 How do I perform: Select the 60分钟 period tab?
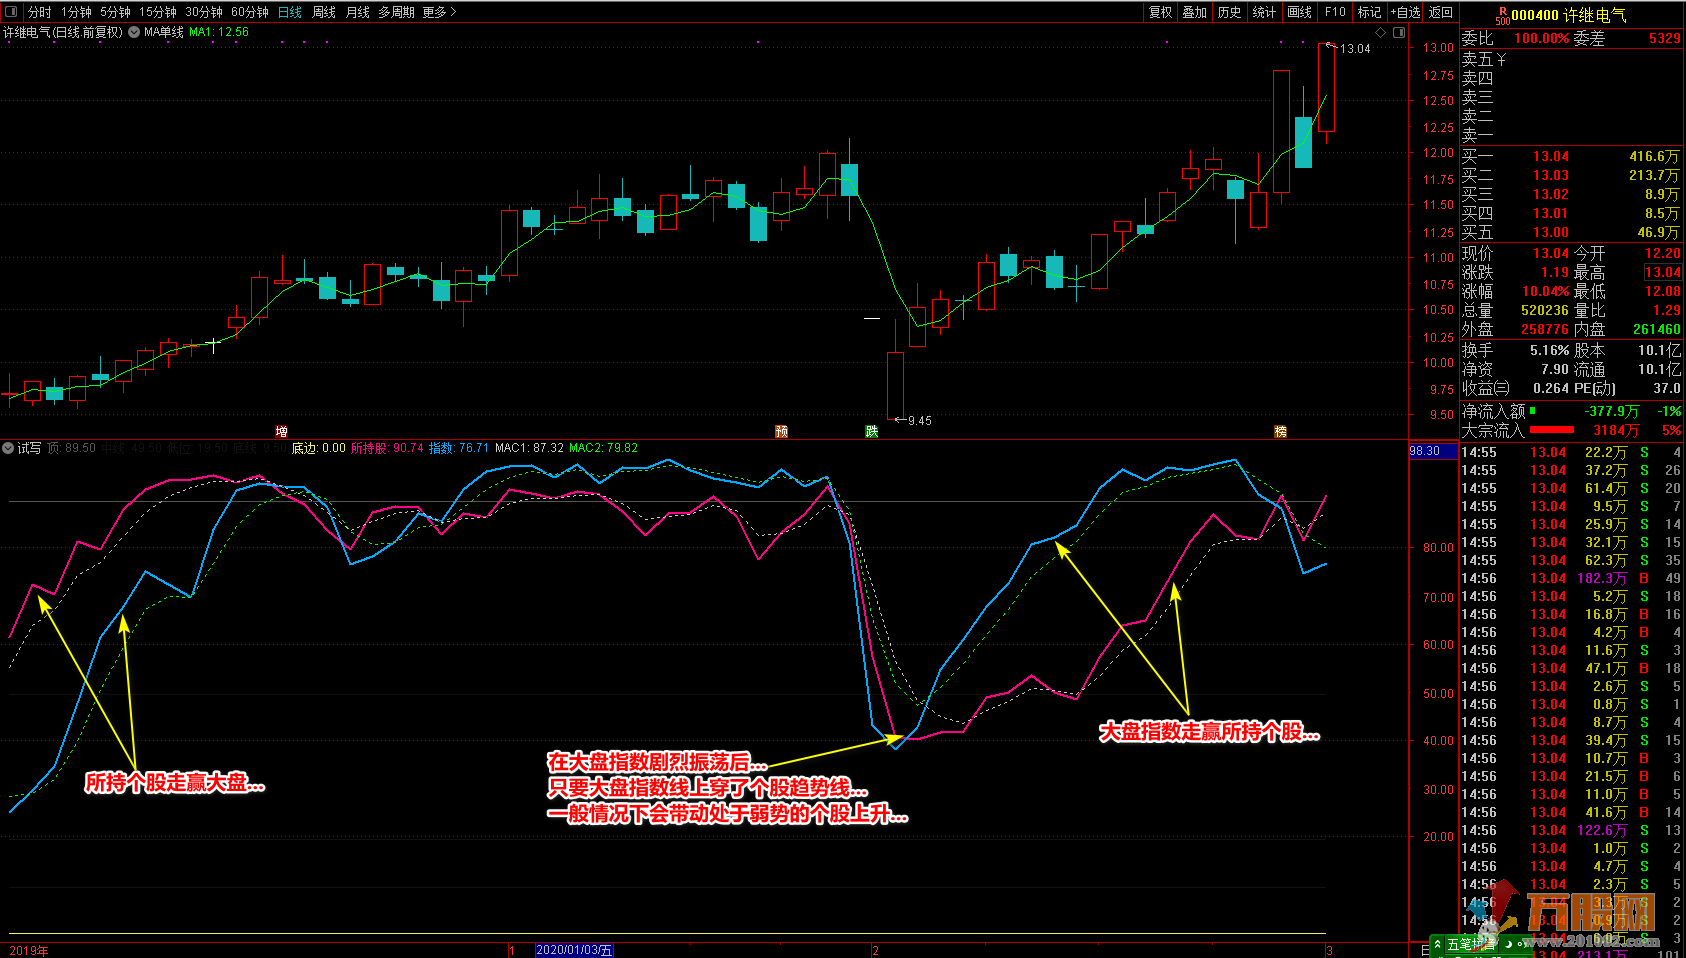pos(250,12)
